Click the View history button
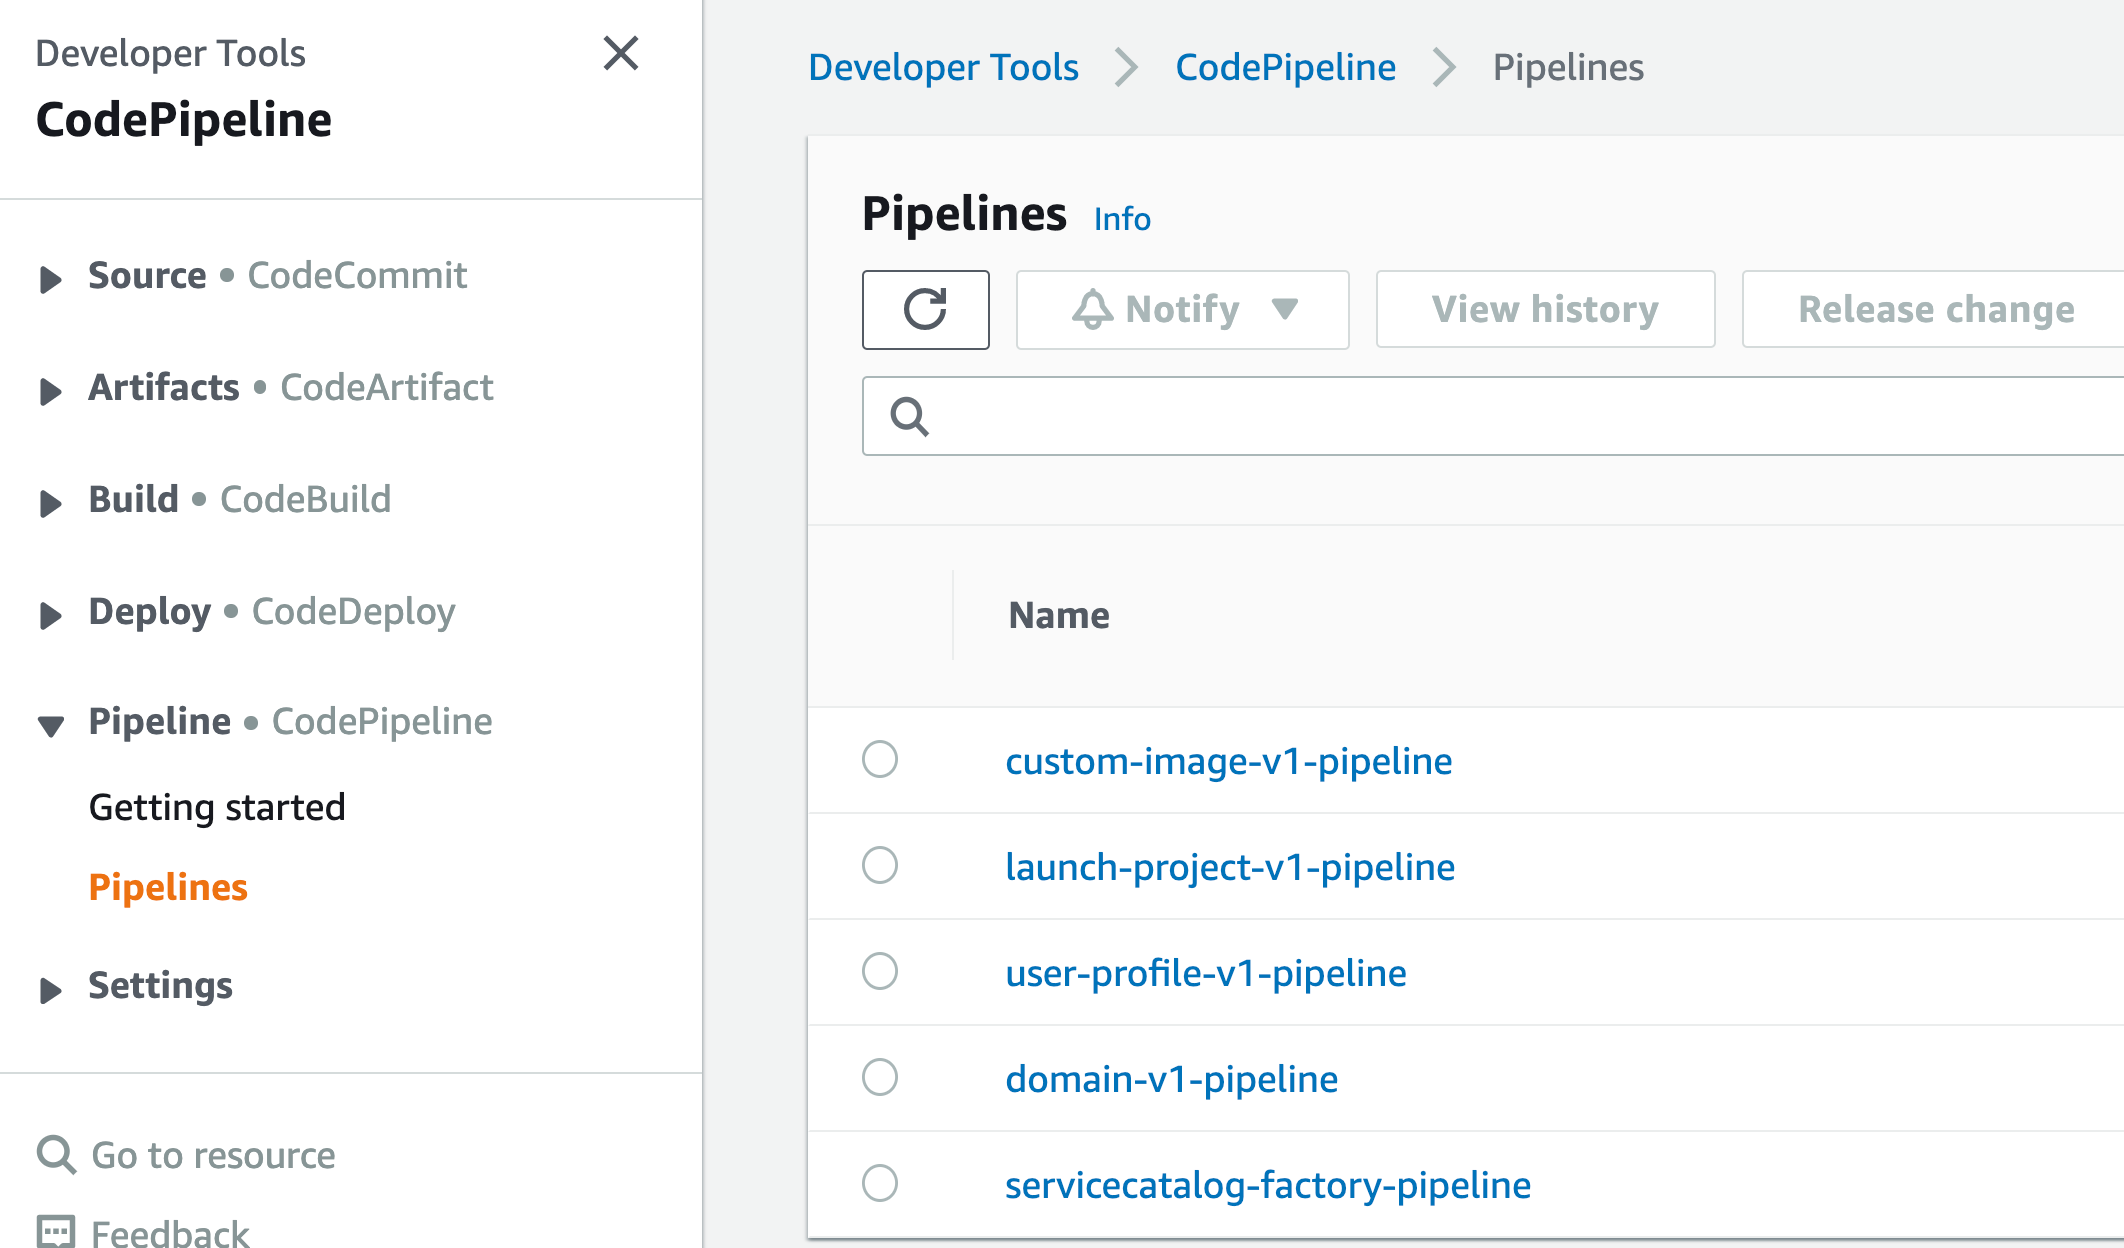The image size is (2124, 1248). click(1546, 309)
